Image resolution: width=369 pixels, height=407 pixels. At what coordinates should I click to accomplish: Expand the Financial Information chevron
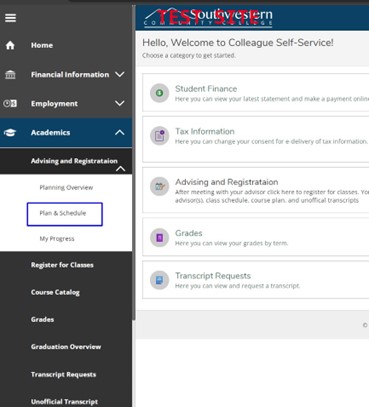(x=120, y=74)
